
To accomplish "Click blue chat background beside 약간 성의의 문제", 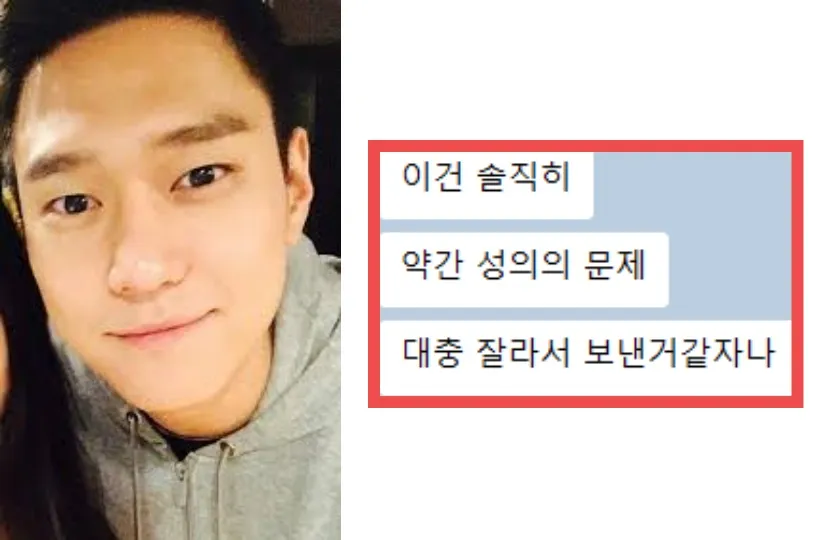I will coord(730,270).
